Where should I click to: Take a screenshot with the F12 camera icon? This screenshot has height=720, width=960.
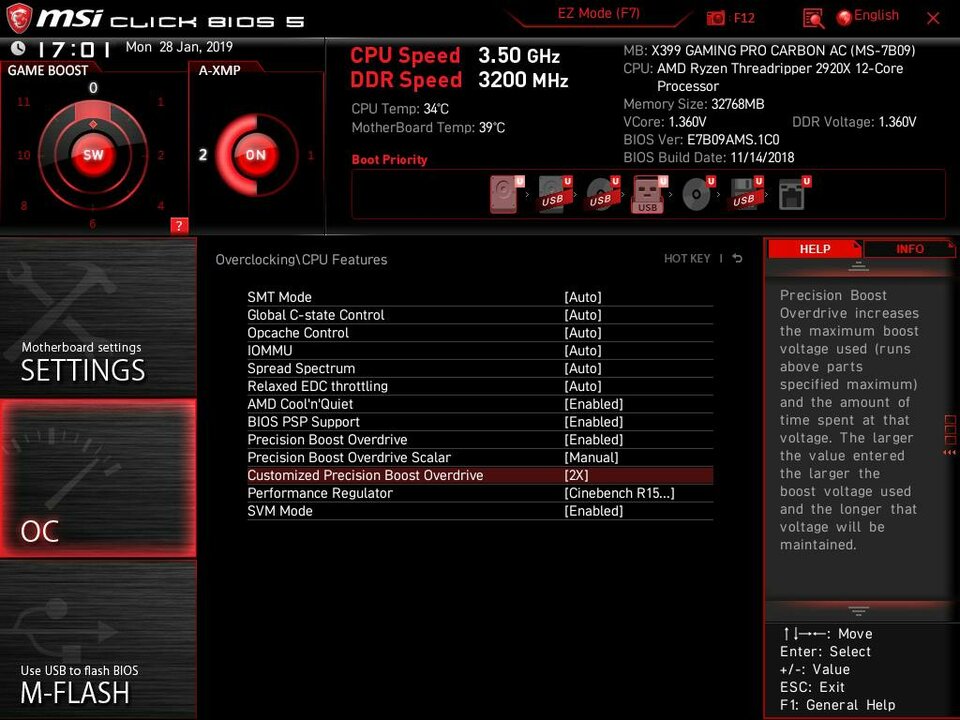click(x=715, y=18)
